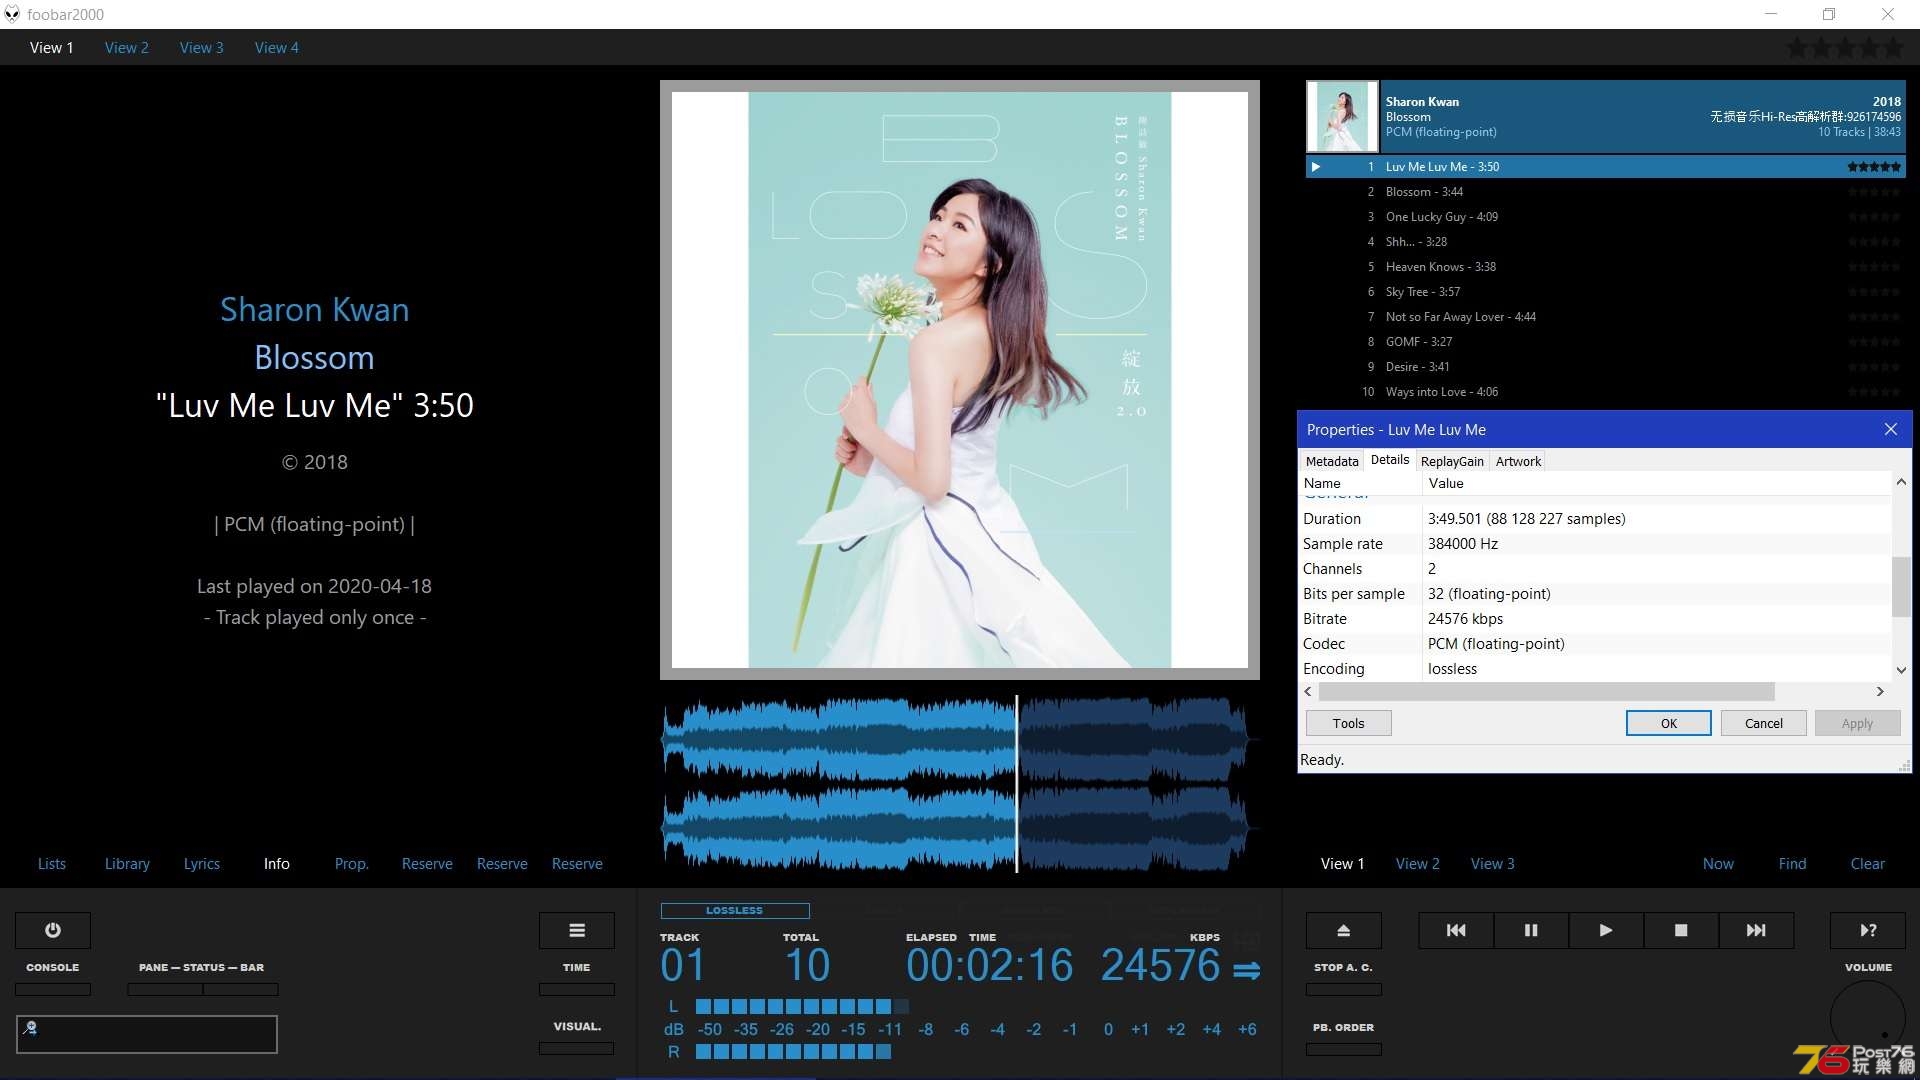Click the search magnifier icon
Viewport: 1920px width, 1080px height.
(30, 1027)
